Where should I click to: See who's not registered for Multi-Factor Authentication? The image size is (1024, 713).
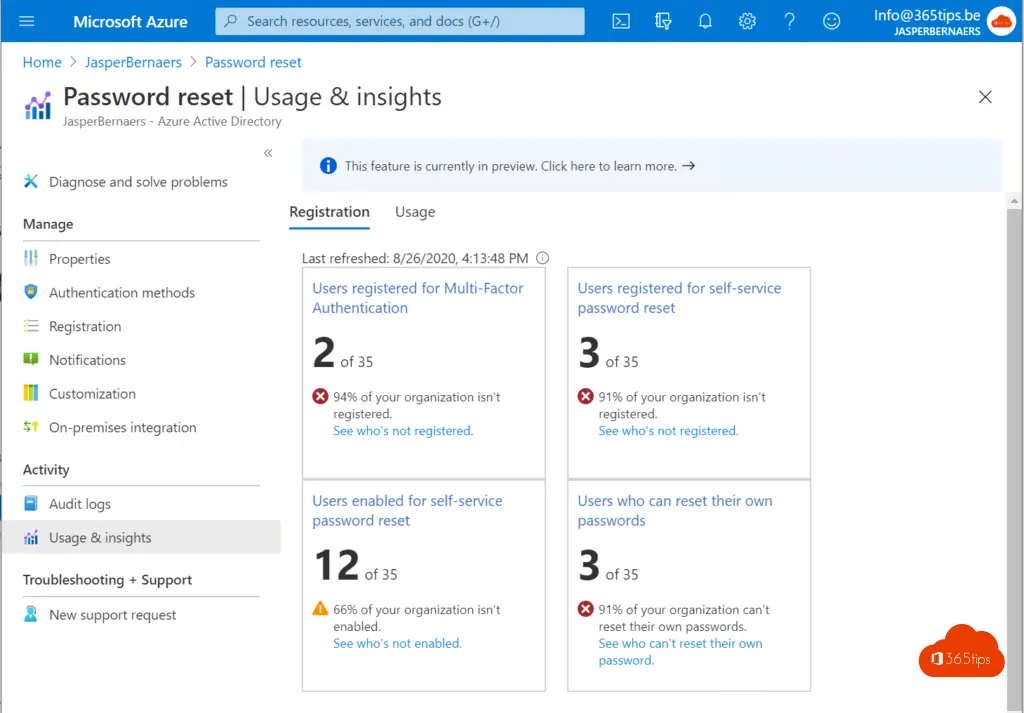tap(403, 430)
